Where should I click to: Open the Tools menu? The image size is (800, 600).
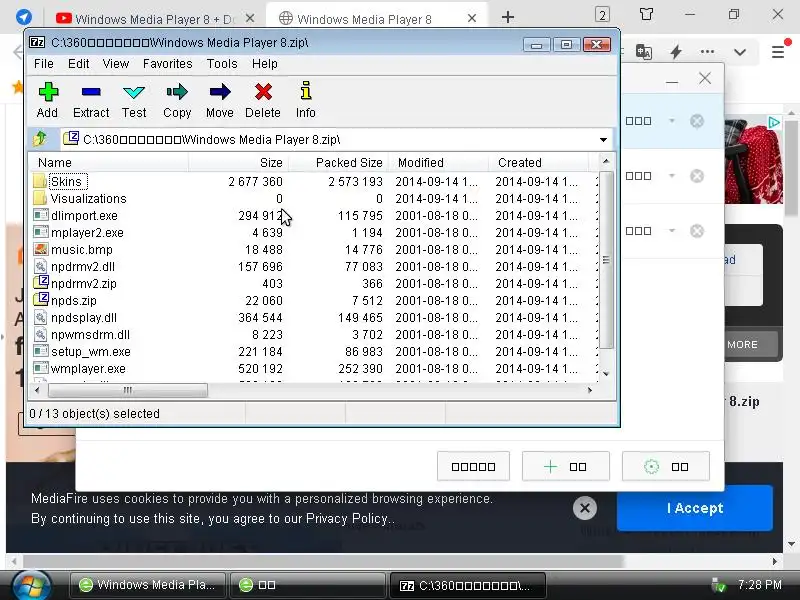(222, 64)
